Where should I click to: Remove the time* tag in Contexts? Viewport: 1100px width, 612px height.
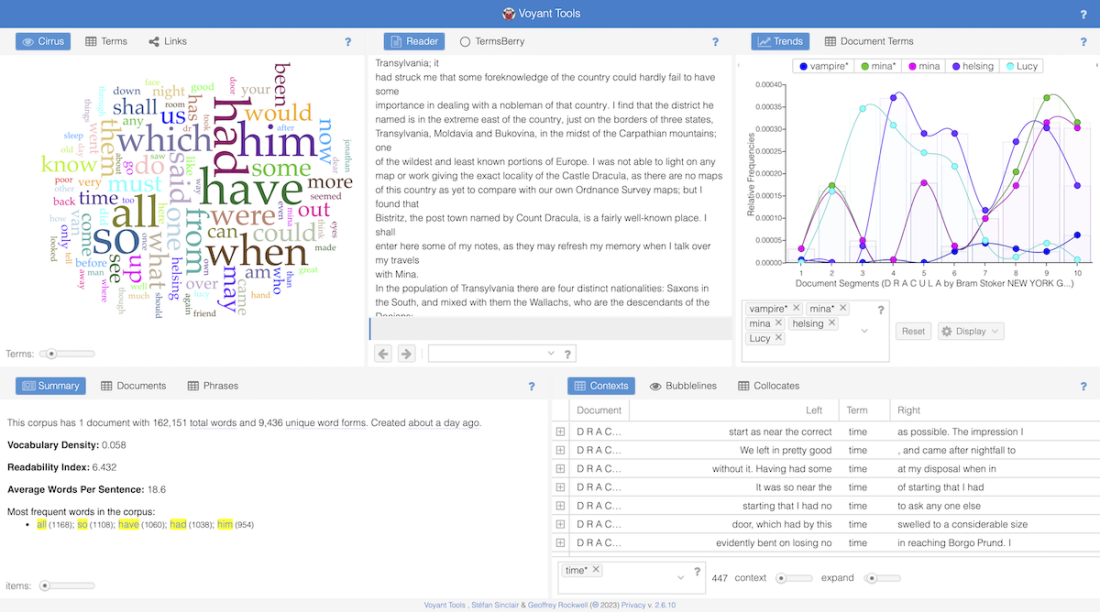[596, 570]
